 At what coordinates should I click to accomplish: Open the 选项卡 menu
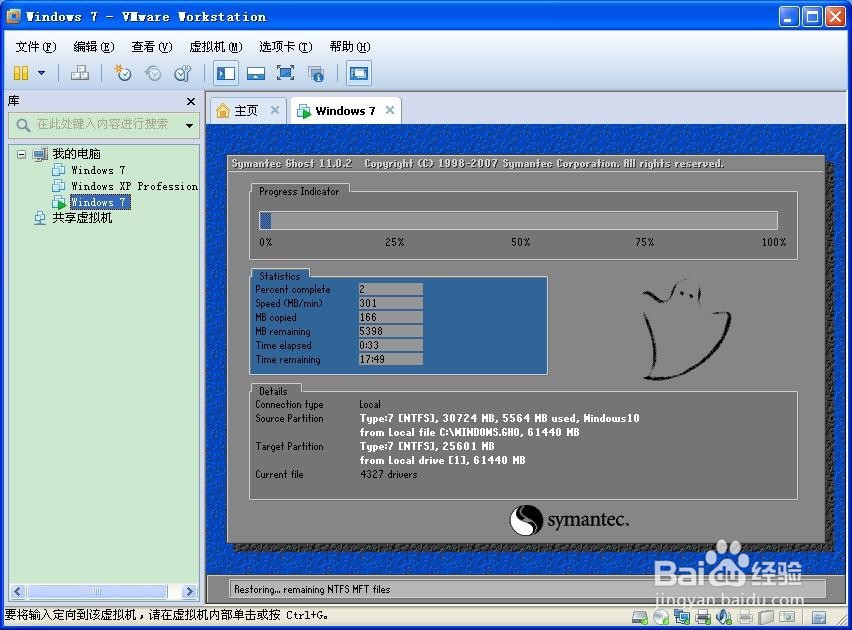click(x=285, y=47)
